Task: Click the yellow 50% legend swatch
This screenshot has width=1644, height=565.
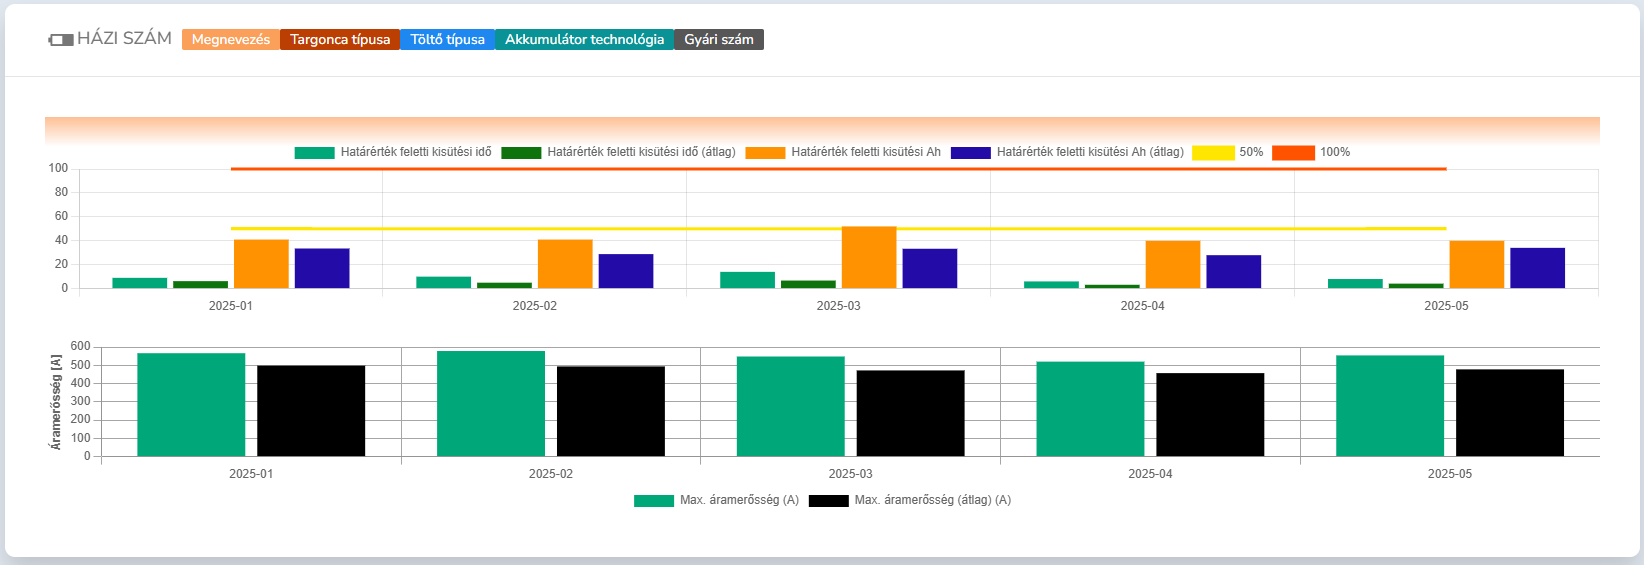Action: pos(1214,152)
